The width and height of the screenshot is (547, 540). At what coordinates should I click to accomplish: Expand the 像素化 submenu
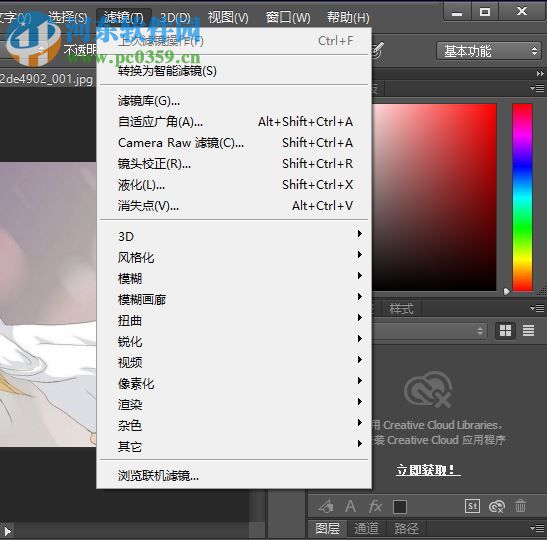pos(234,383)
